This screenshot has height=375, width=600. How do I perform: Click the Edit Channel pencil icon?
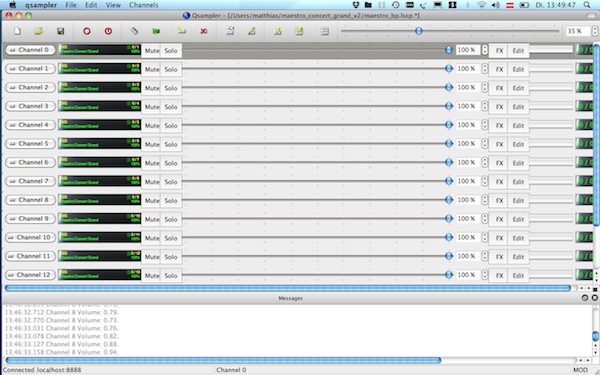coord(251,31)
